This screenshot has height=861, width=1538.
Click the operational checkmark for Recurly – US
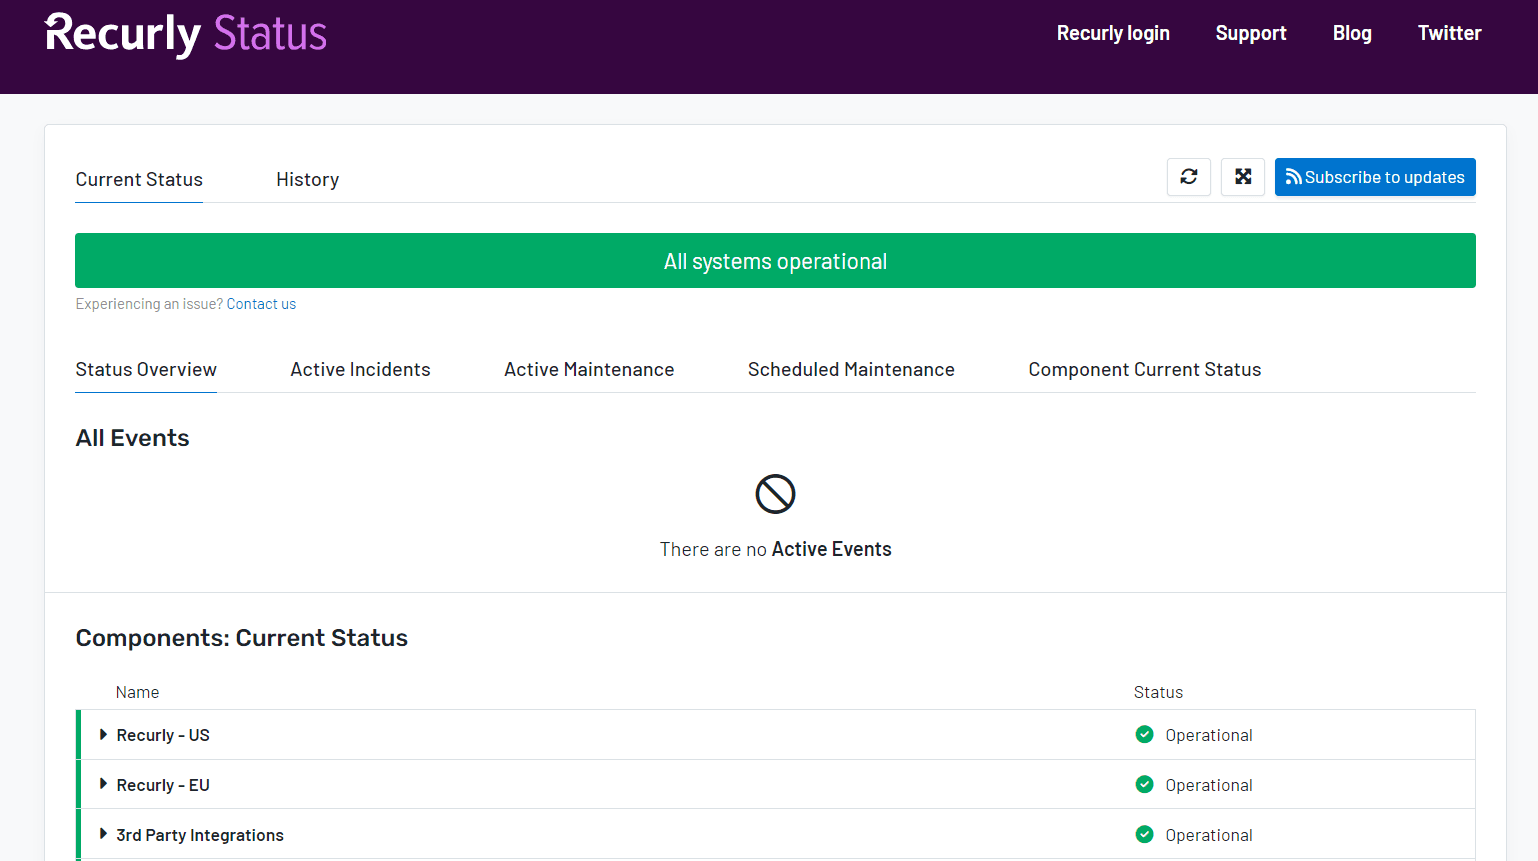pos(1143,734)
